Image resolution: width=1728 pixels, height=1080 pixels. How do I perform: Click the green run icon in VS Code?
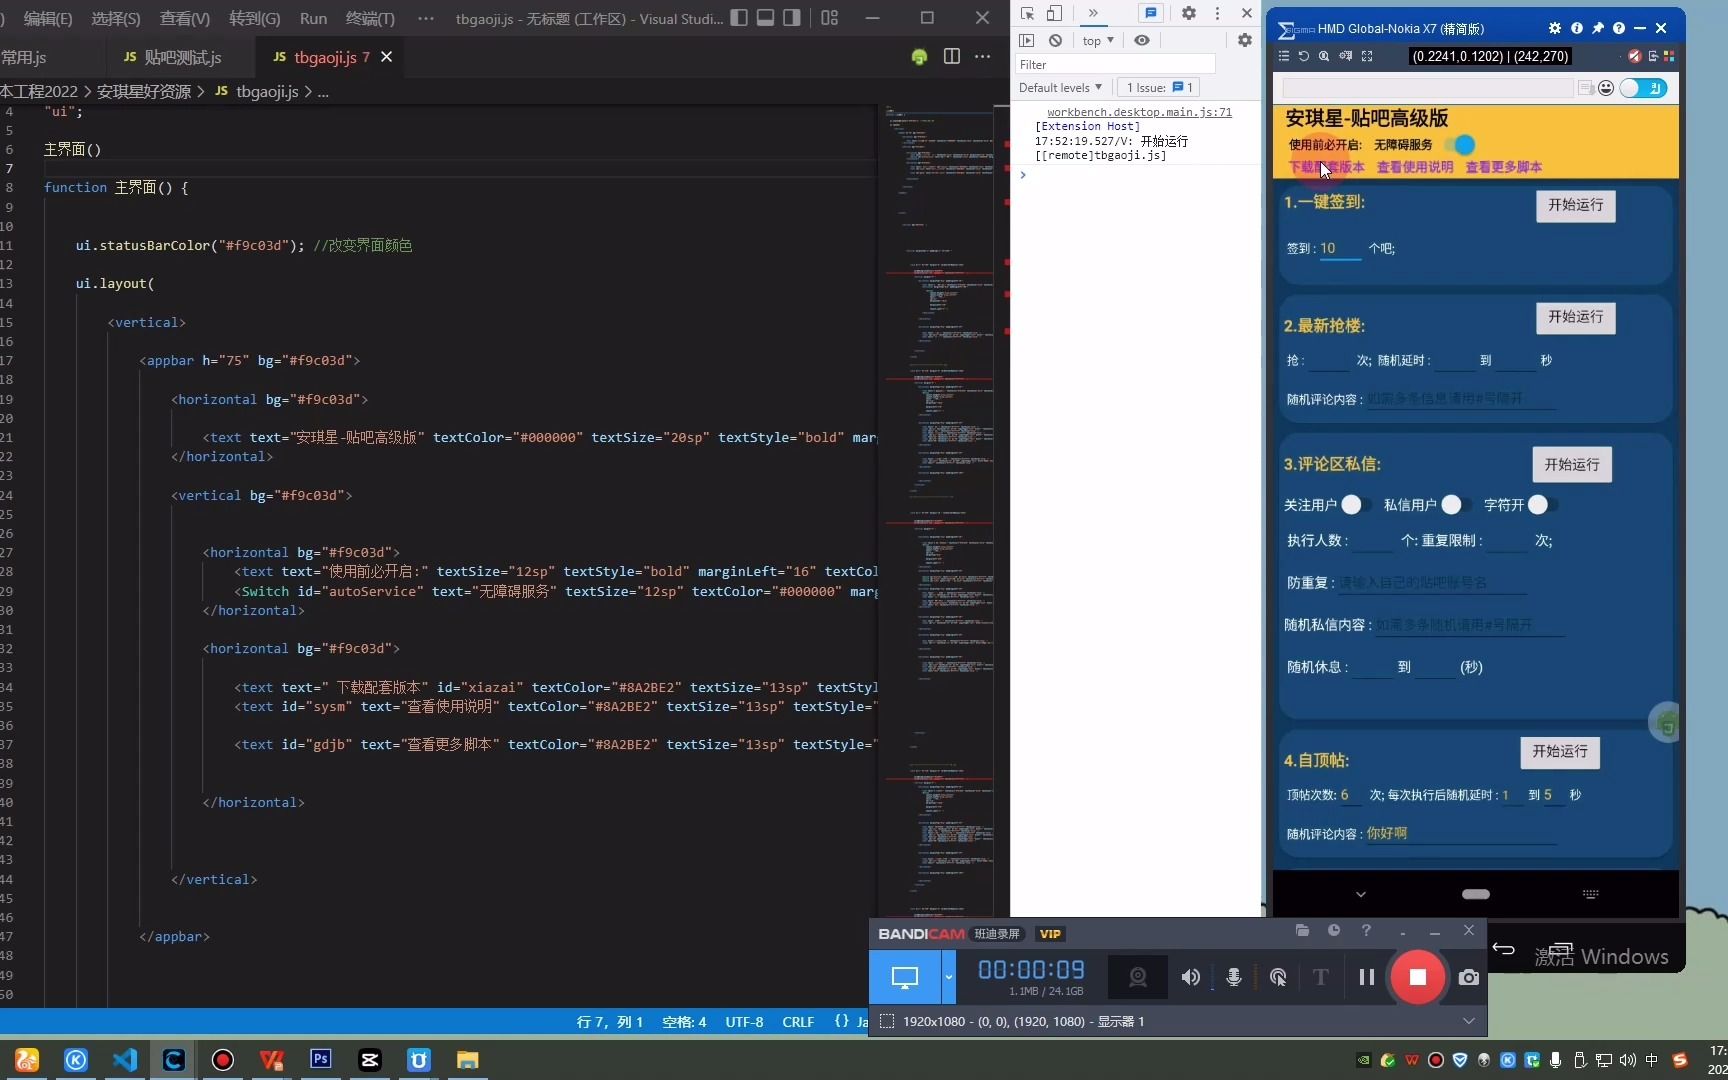point(919,57)
